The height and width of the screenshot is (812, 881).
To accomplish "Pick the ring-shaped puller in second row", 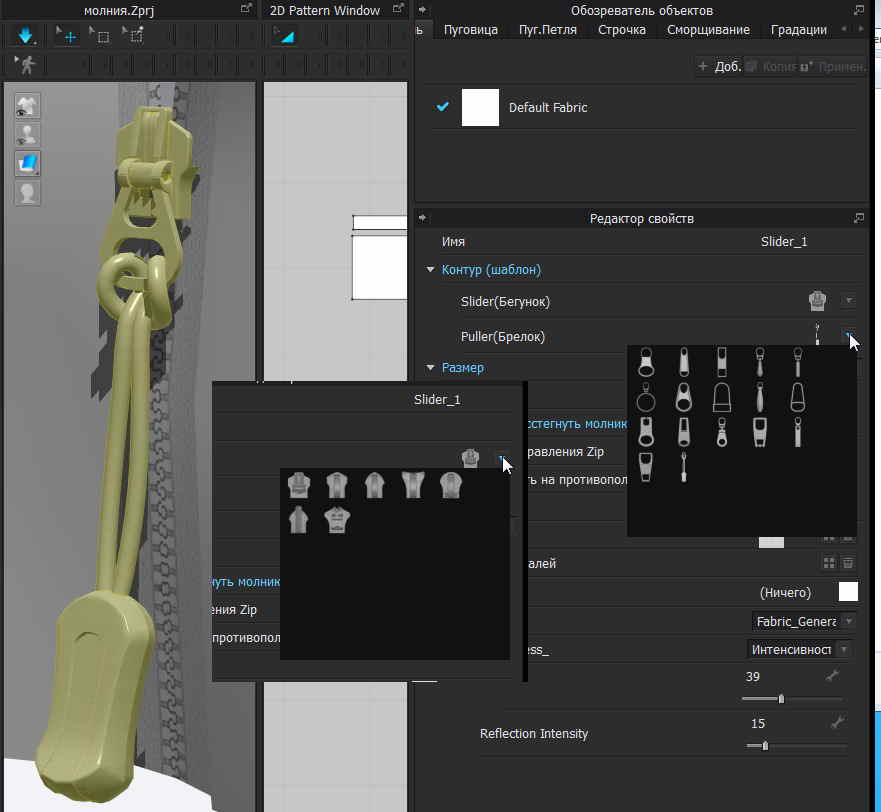I will pyautogui.click(x=646, y=397).
